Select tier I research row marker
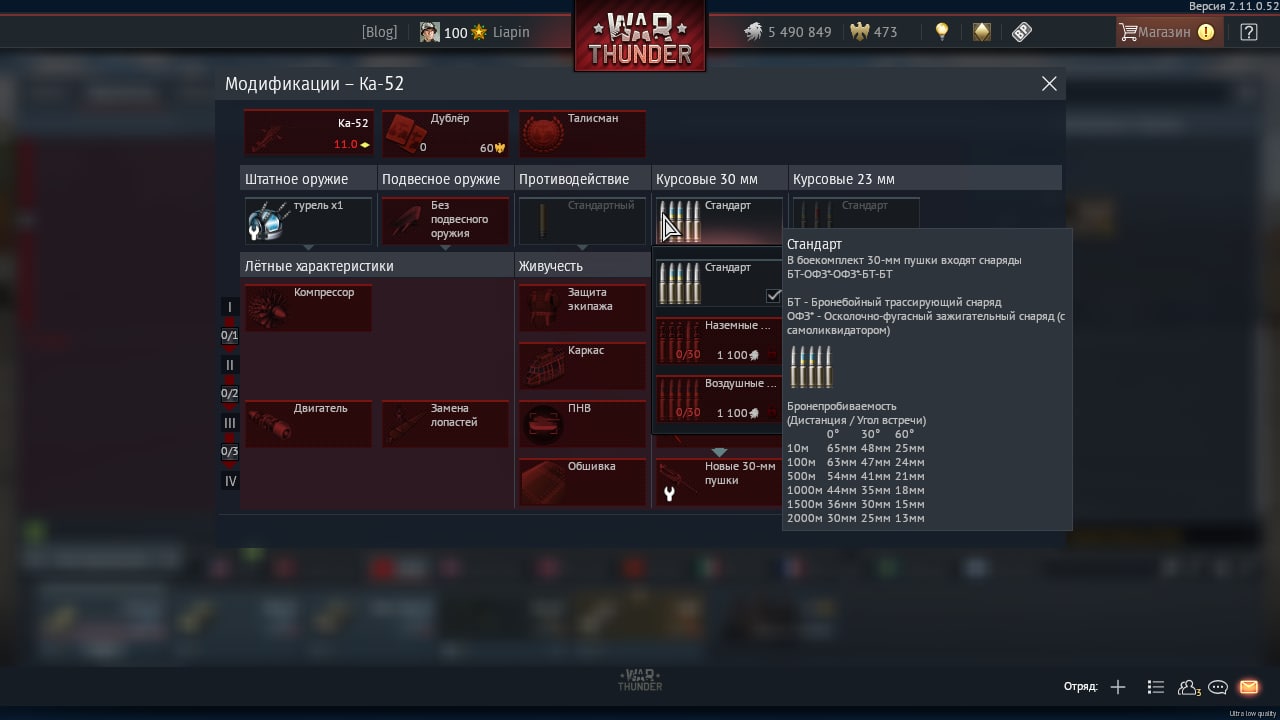 point(230,308)
